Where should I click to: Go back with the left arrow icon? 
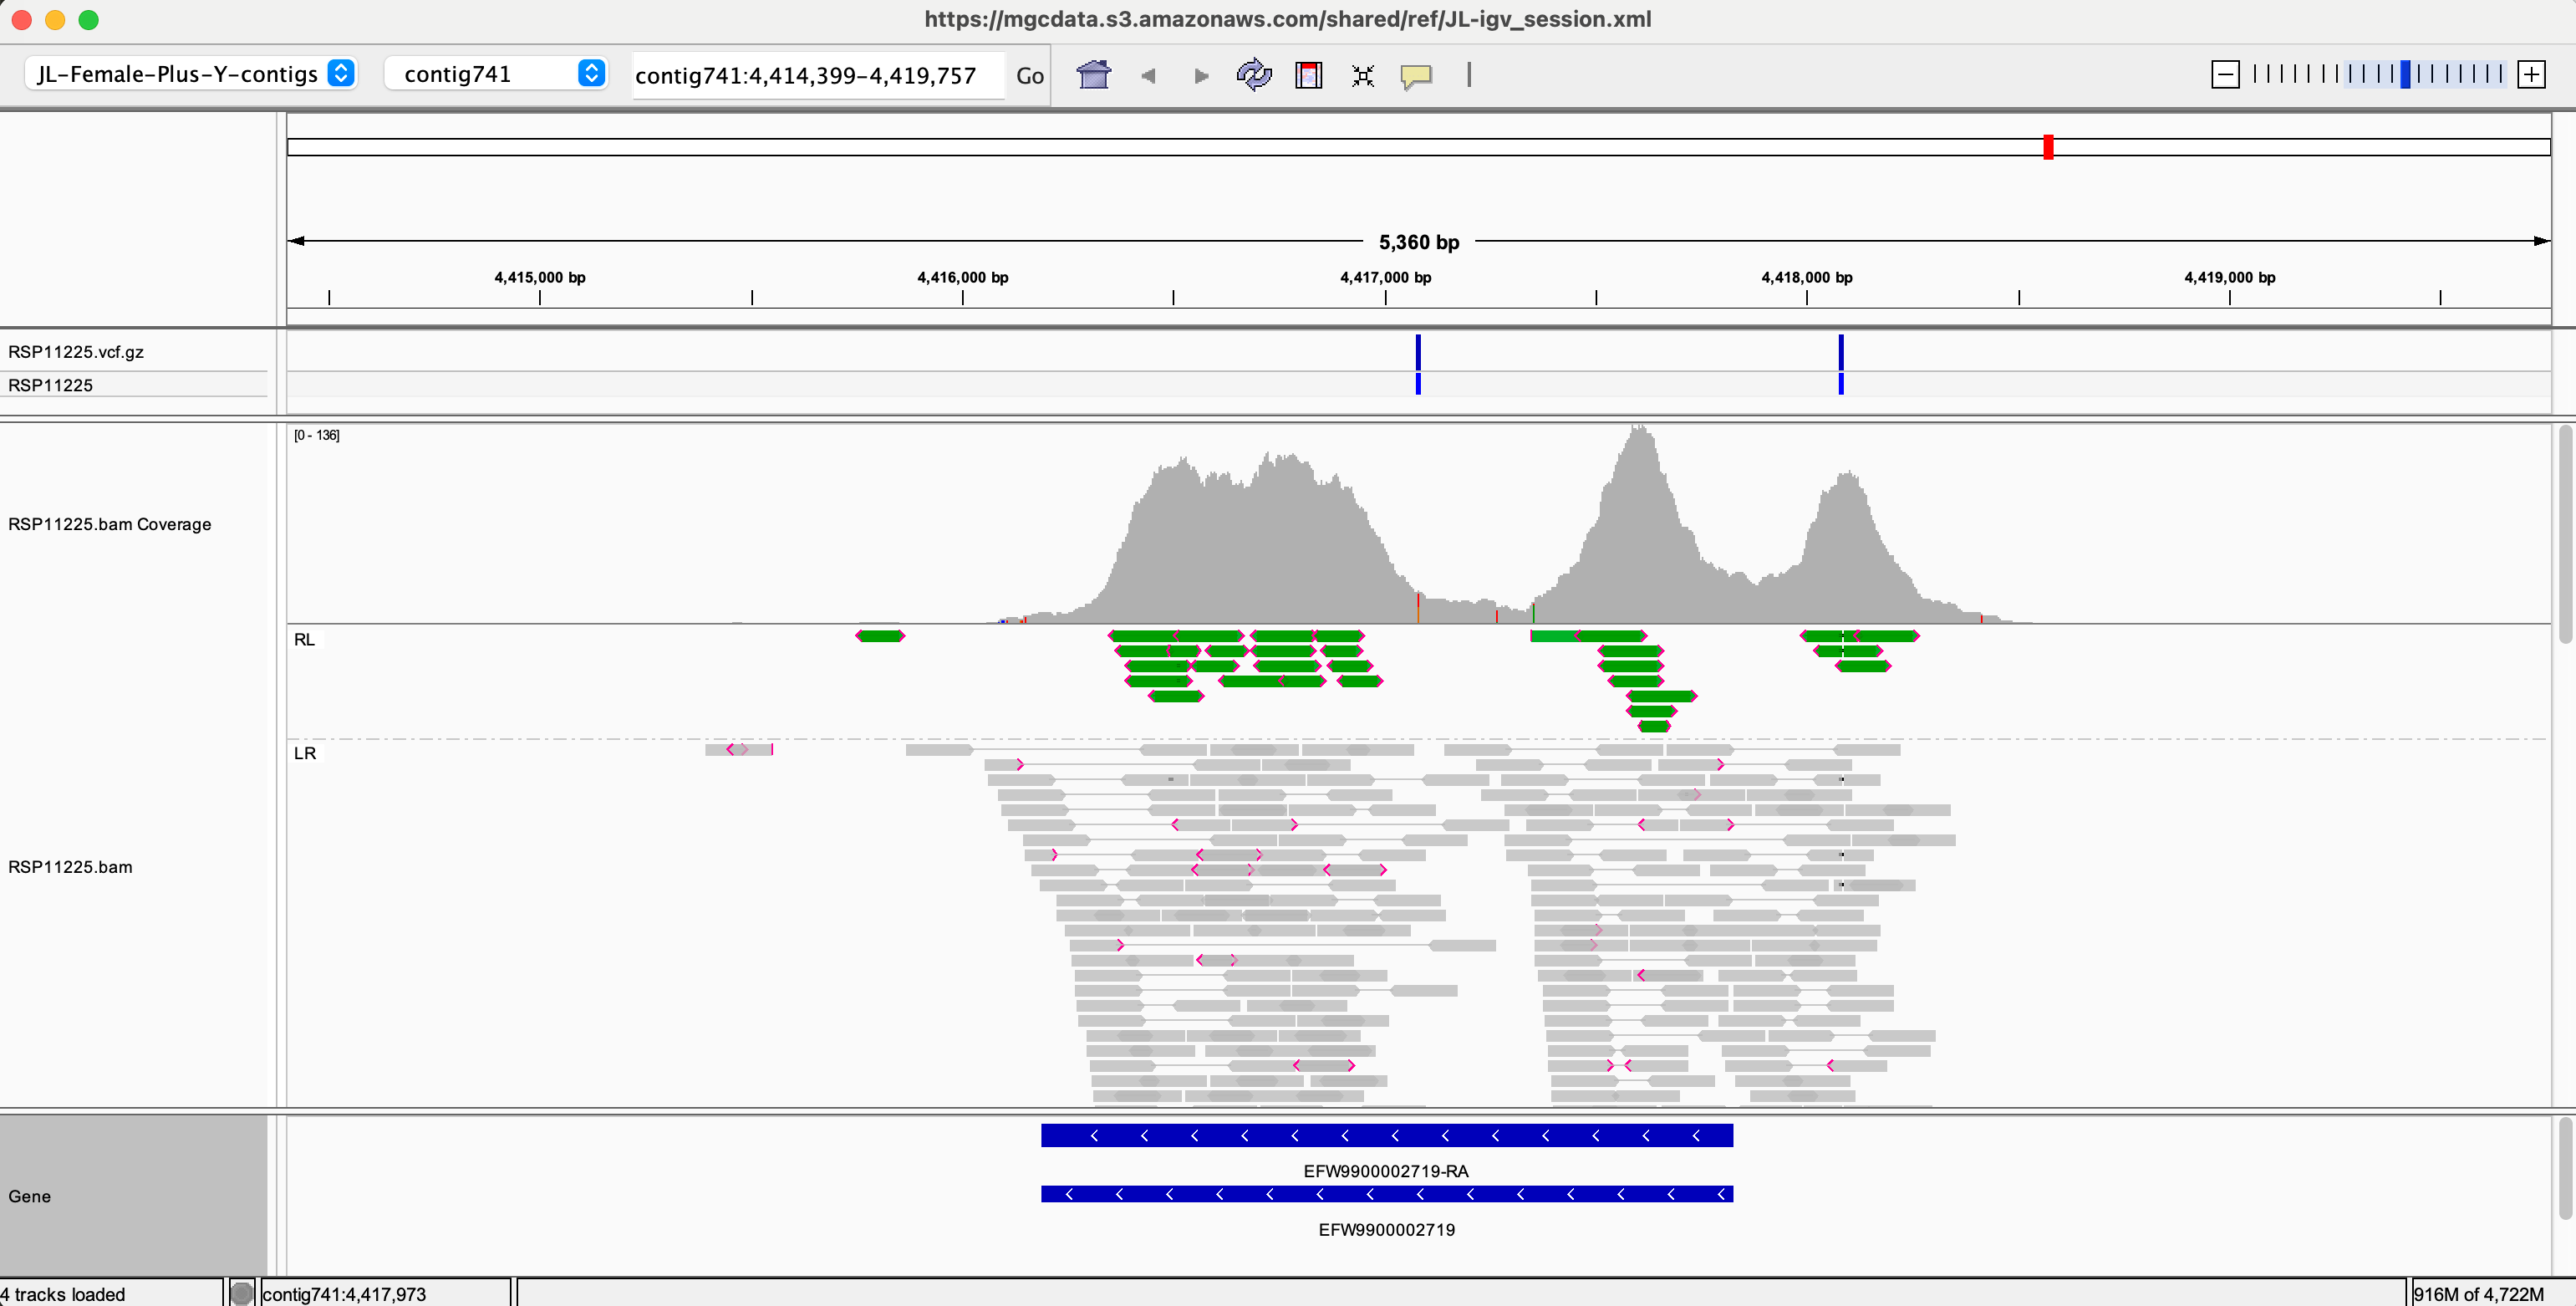1148,75
